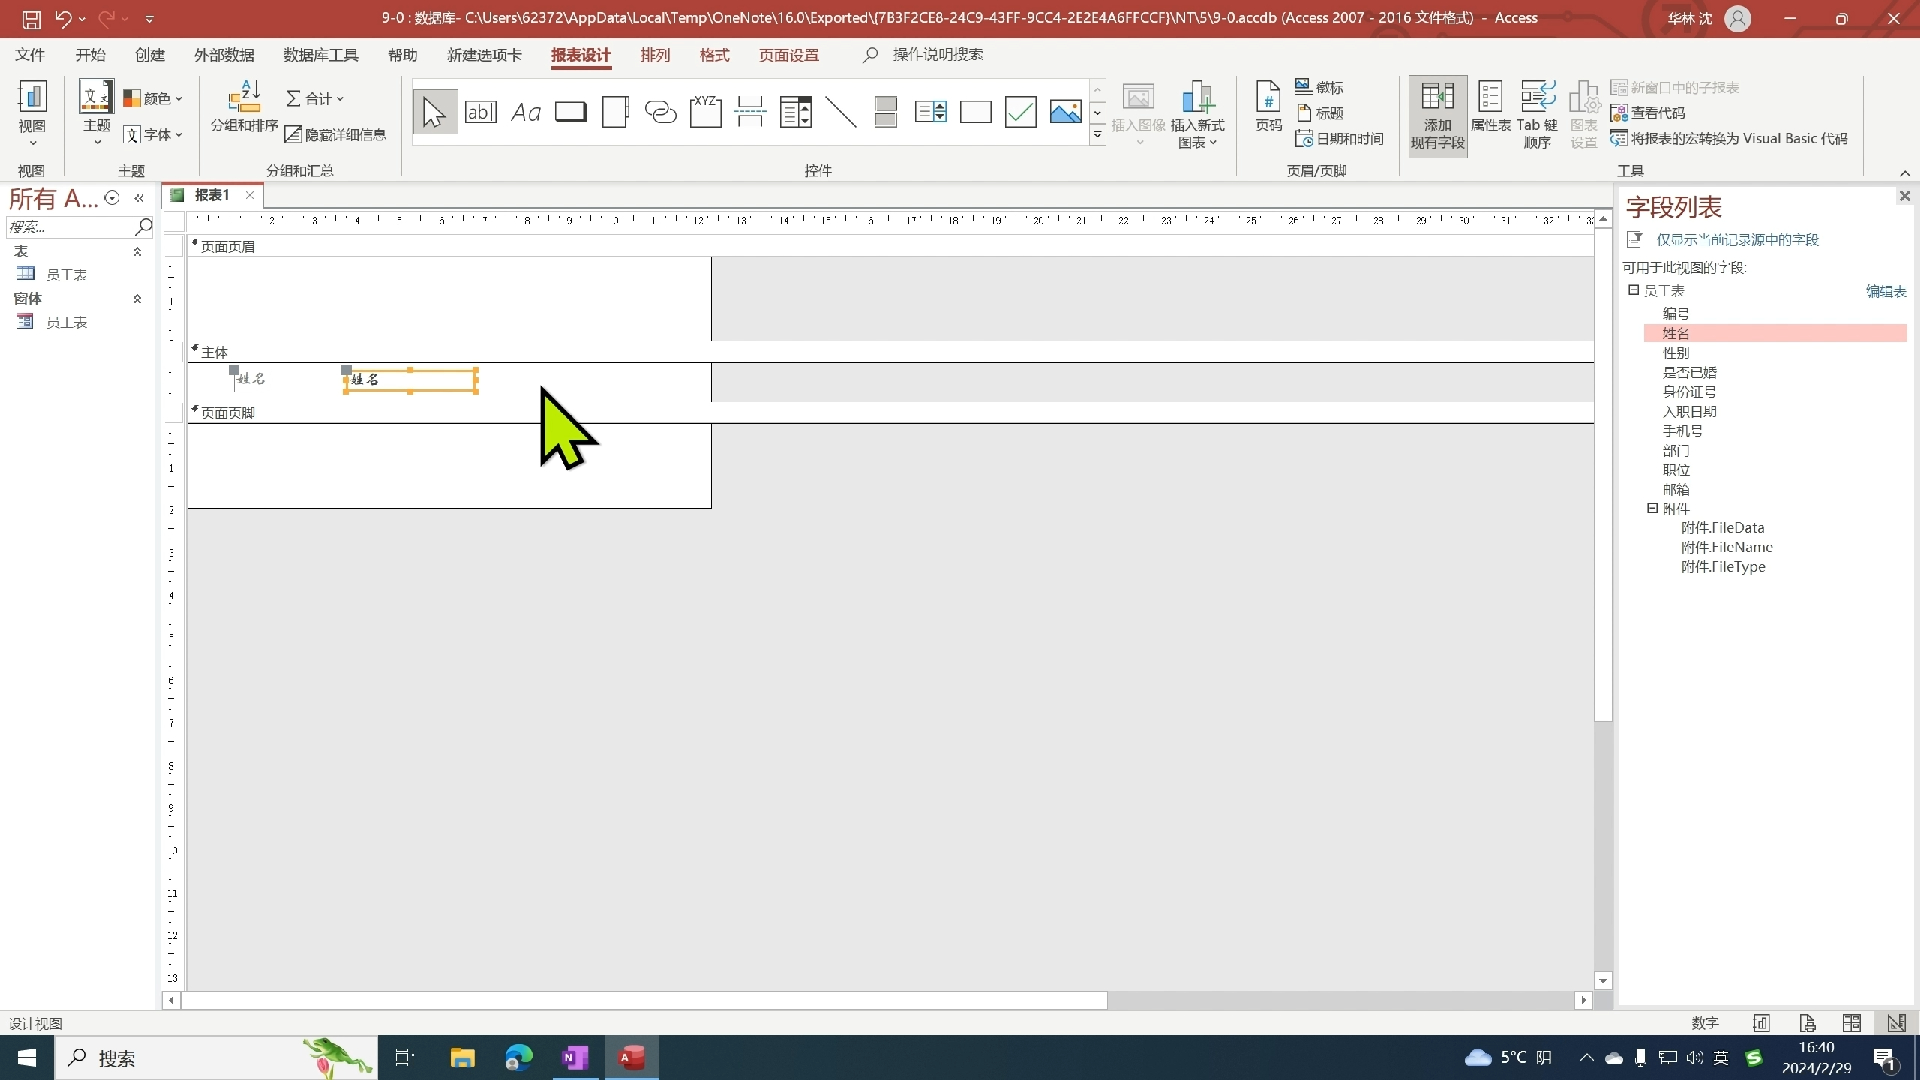Open the 页面设置 ribbon tab
Screen dimensions: 1920x1080
[x=788, y=55]
